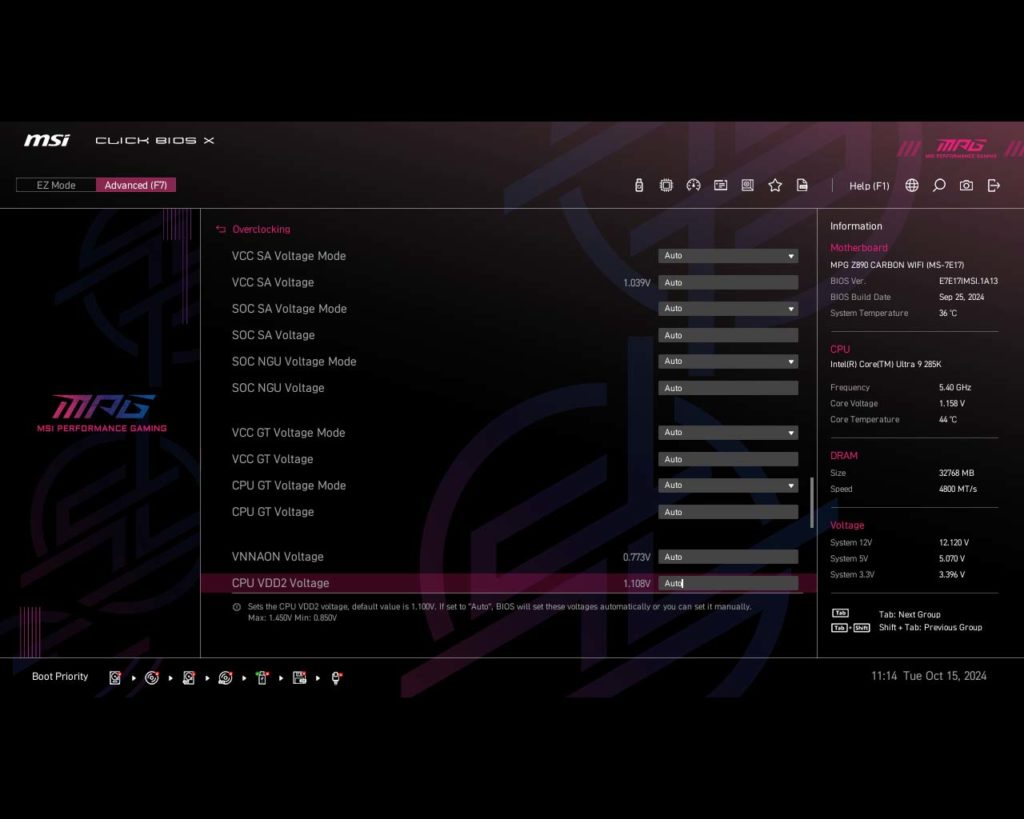Switch to Advanced (F7) mode
The height and width of the screenshot is (819, 1024).
(136, 185)
